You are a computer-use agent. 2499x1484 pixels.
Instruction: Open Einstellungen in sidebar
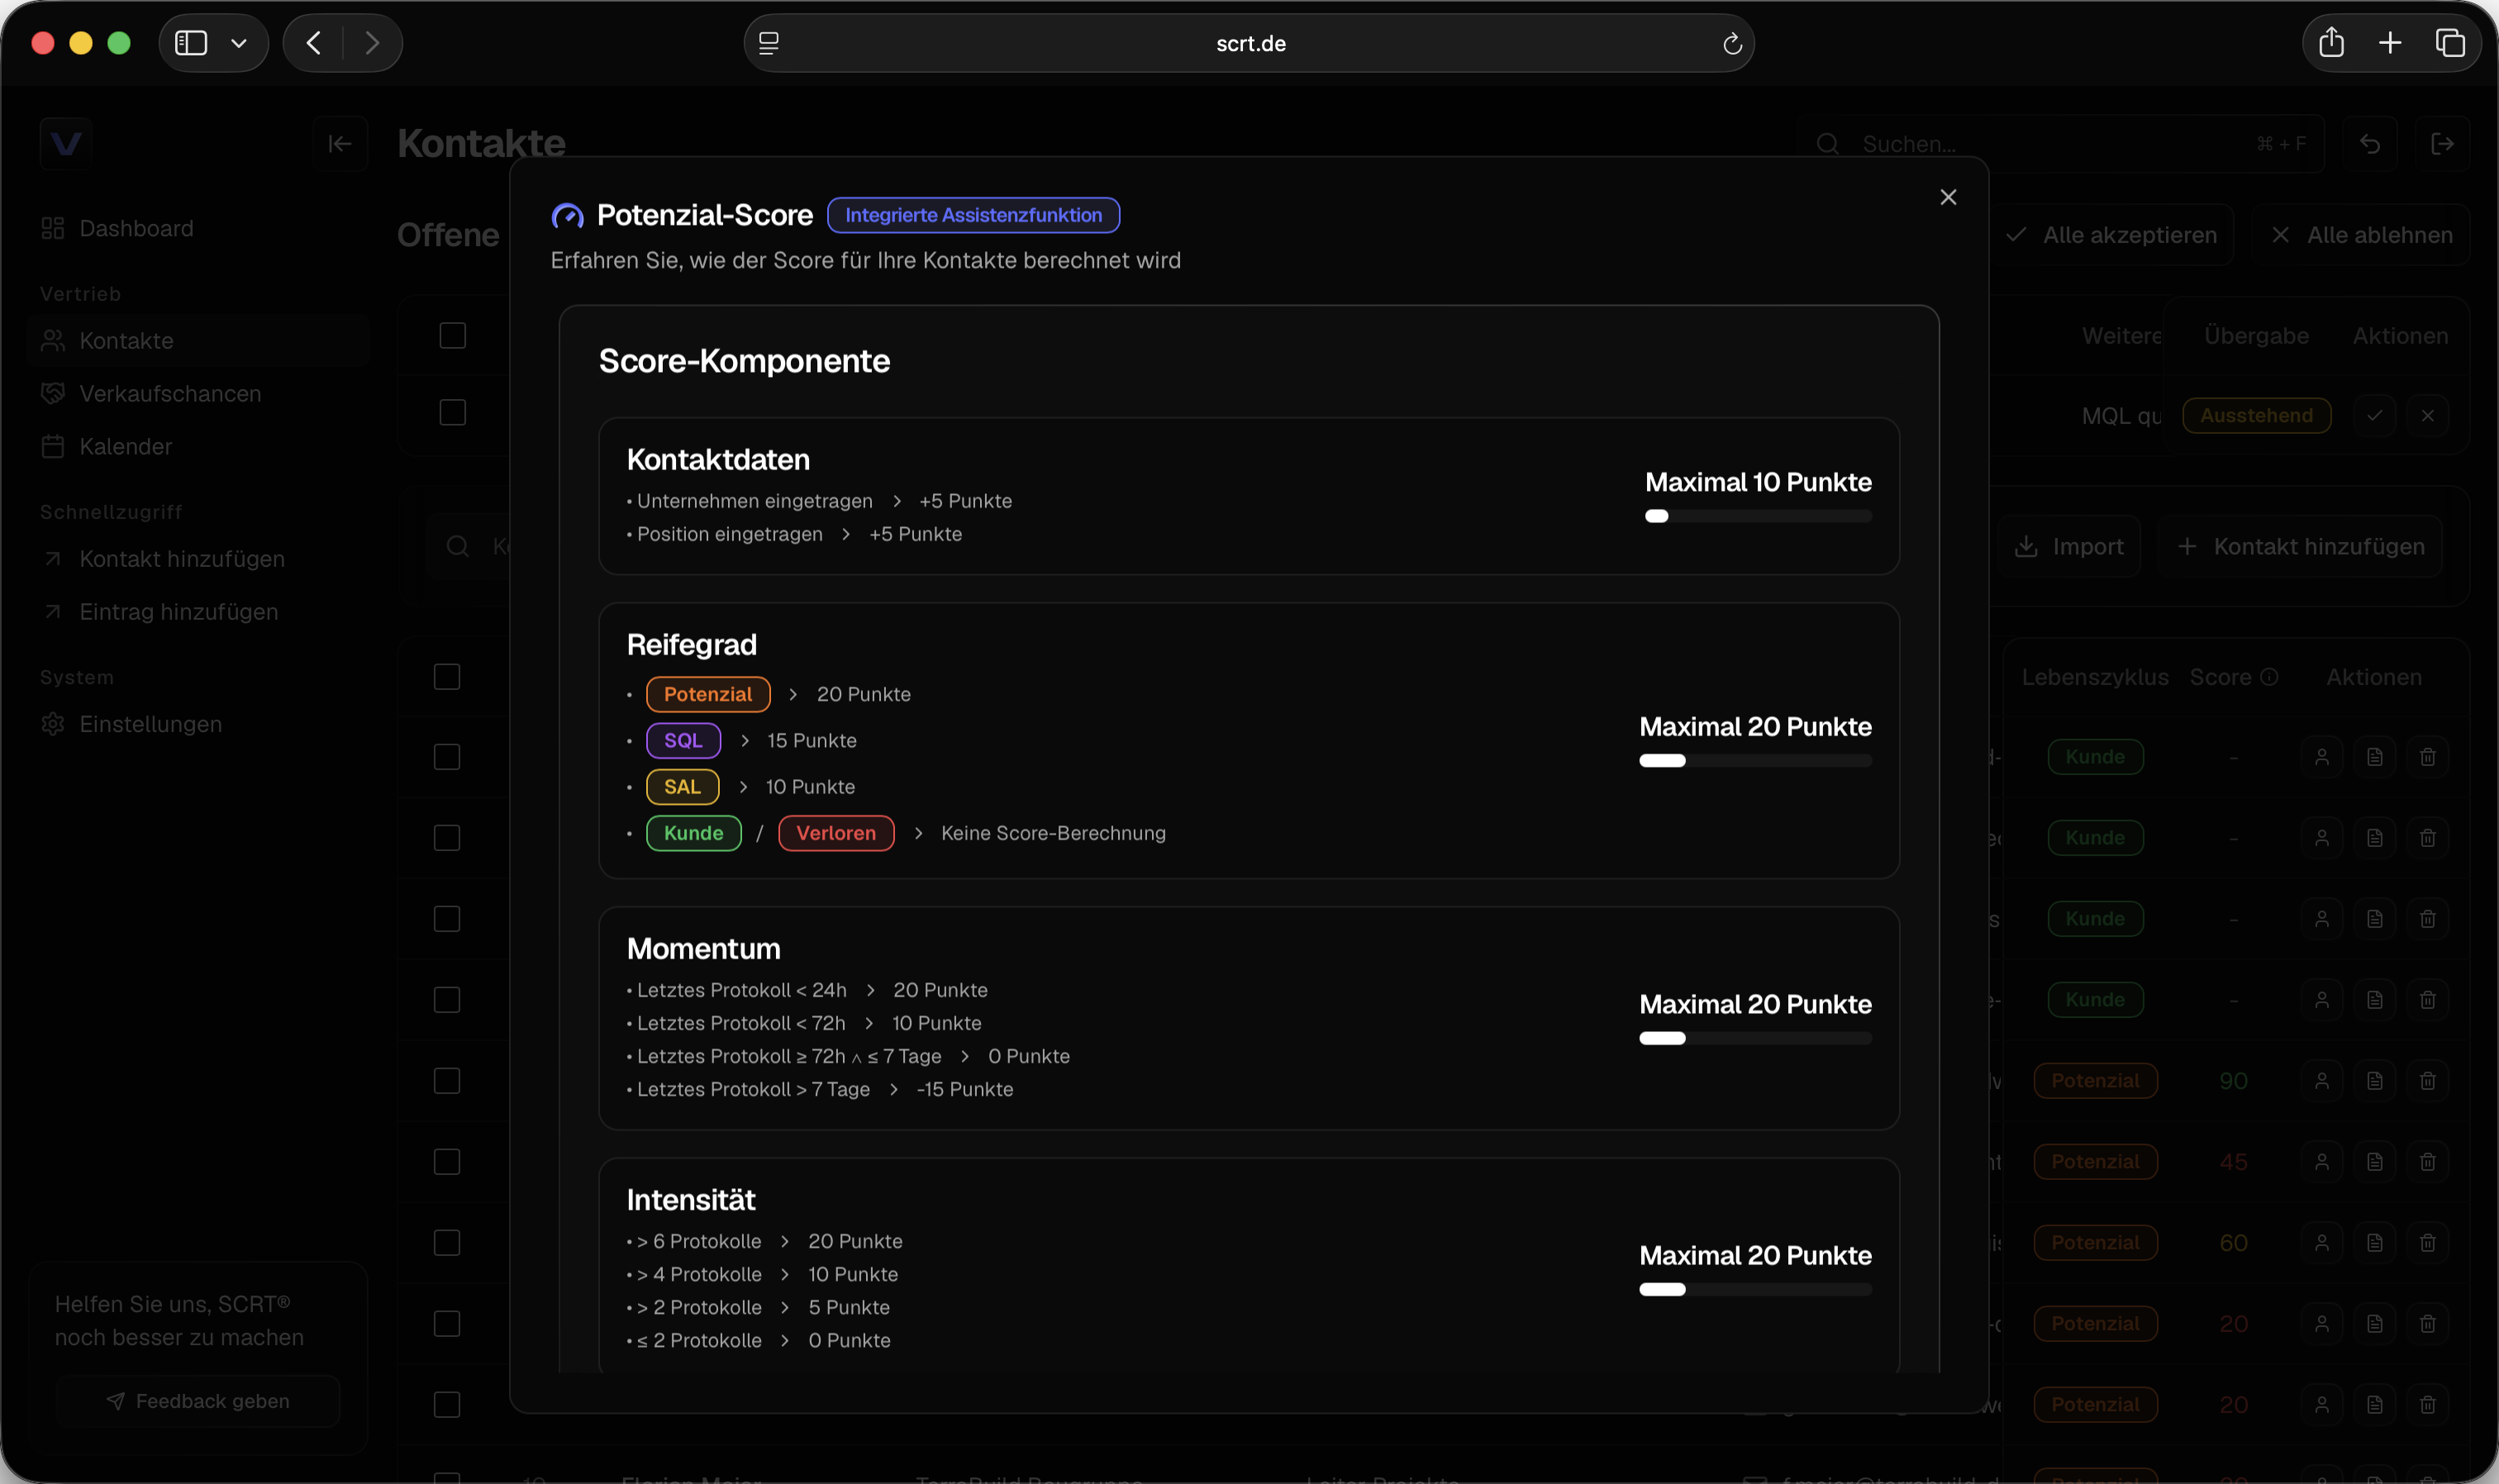click(x=198, y=723)
